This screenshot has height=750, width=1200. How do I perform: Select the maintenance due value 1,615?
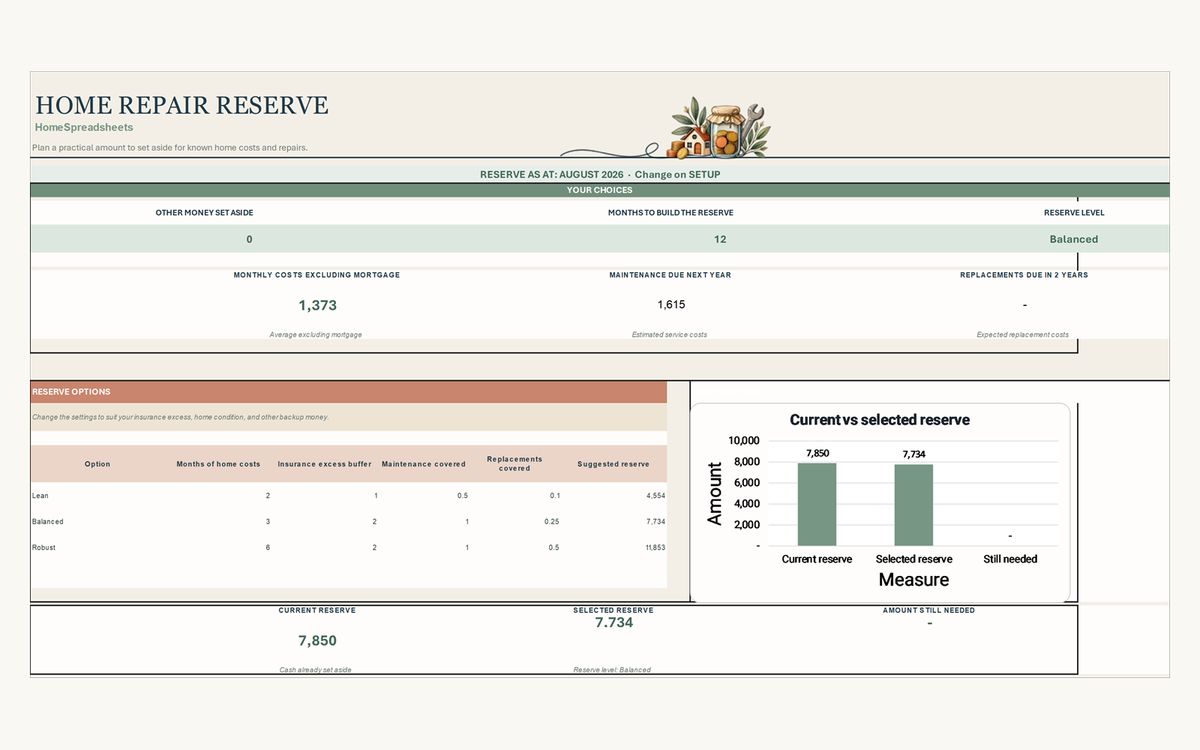coord(671,304)
